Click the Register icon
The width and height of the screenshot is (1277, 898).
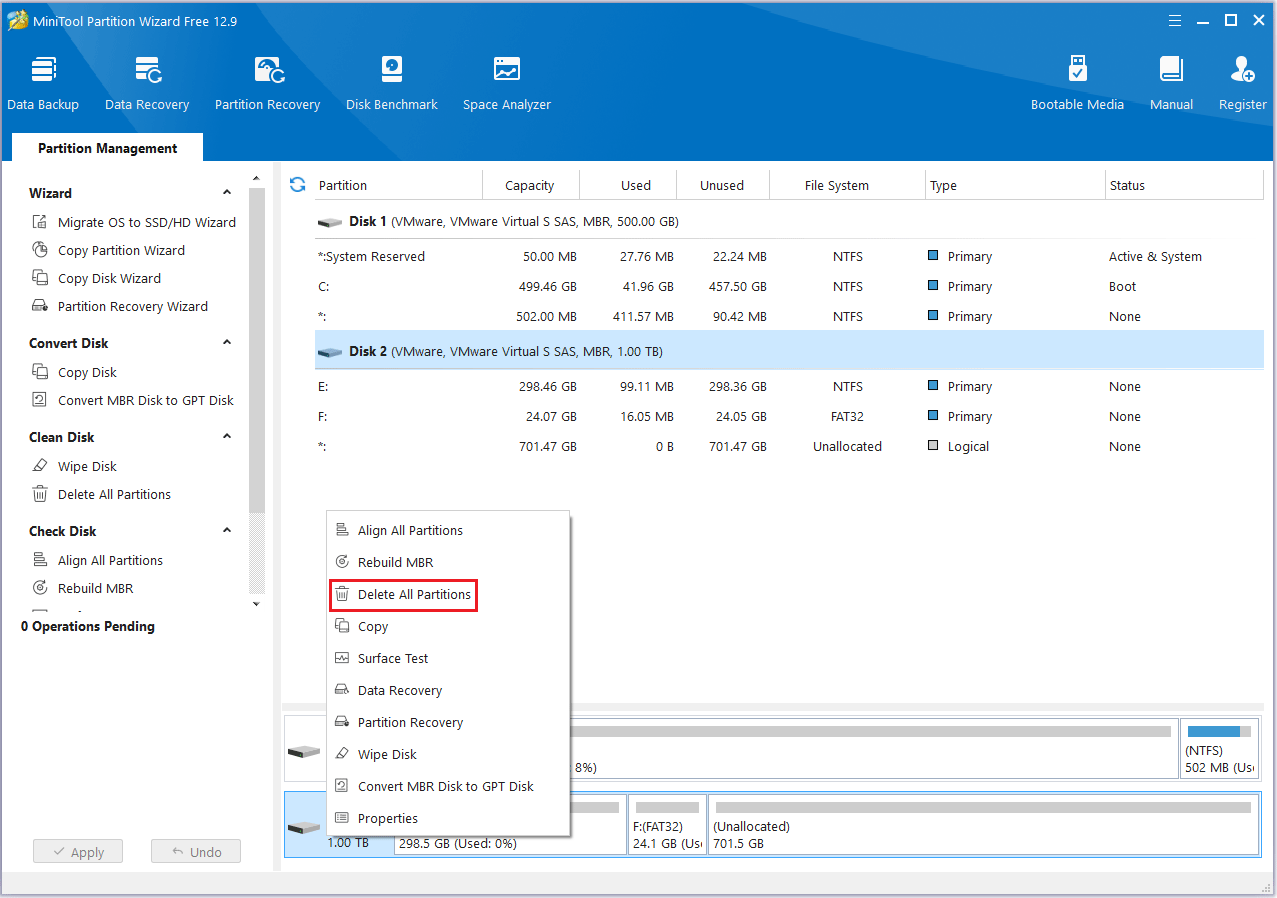pyautogui.click(x=1243, y=83)
